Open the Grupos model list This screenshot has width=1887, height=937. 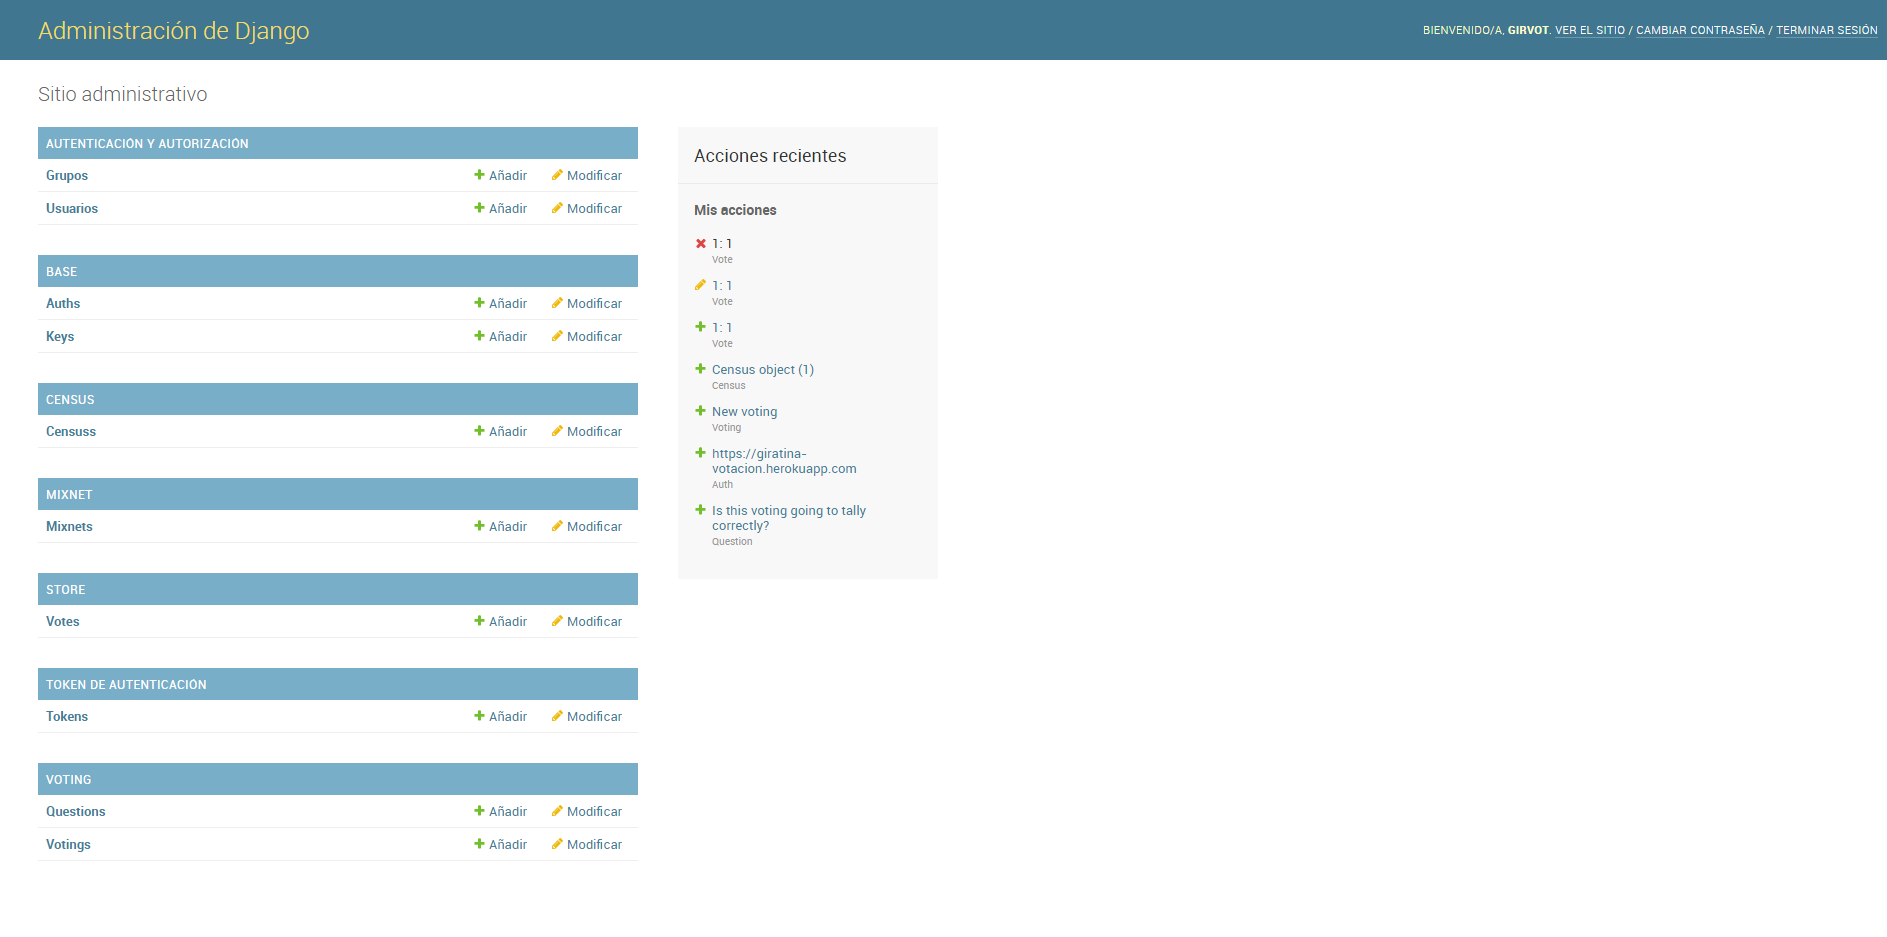click(x=67, y=176)
